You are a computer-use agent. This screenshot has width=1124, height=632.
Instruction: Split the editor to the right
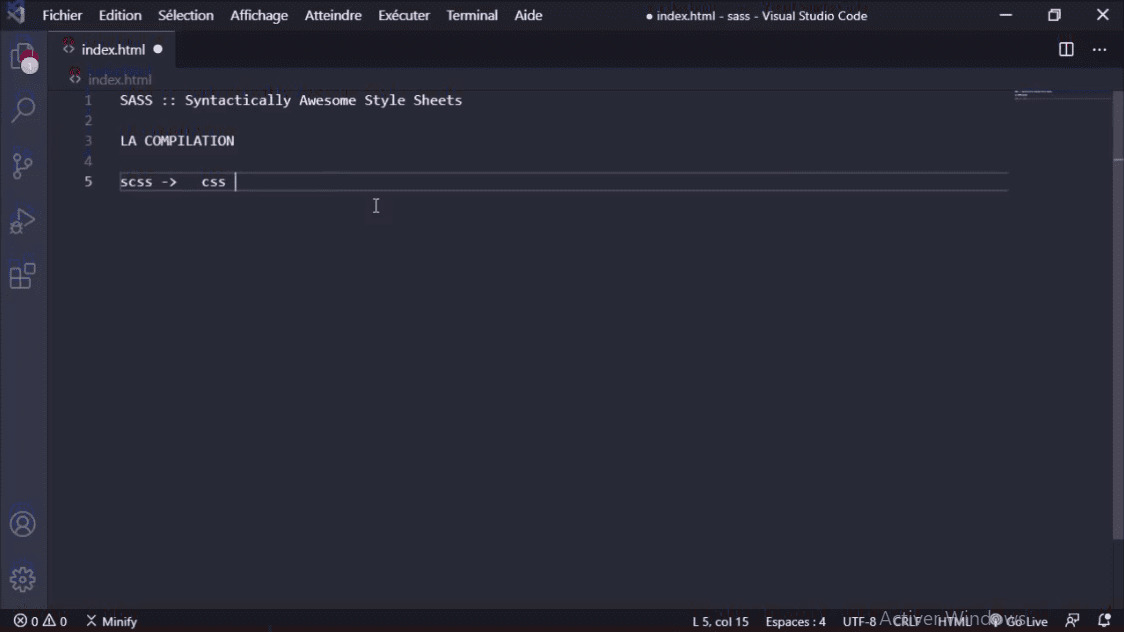point(1066,49)
